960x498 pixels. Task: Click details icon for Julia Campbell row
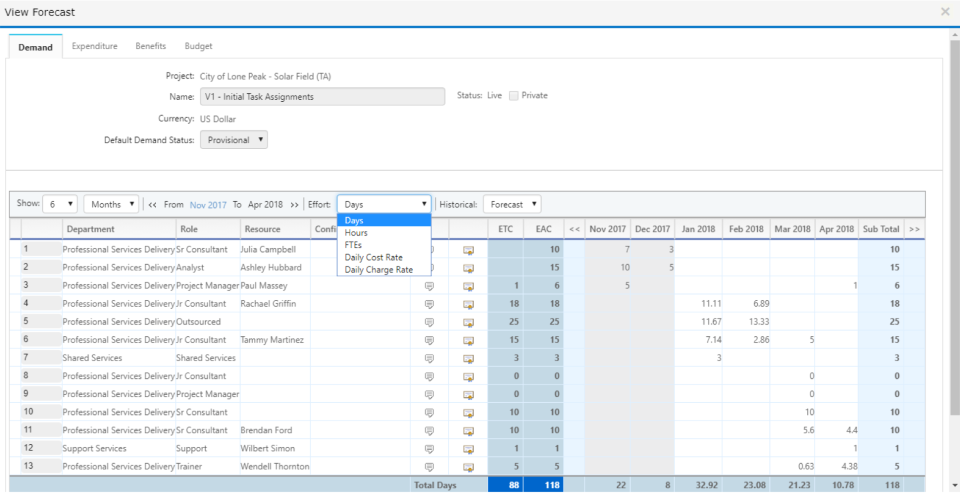coord(468,250)
